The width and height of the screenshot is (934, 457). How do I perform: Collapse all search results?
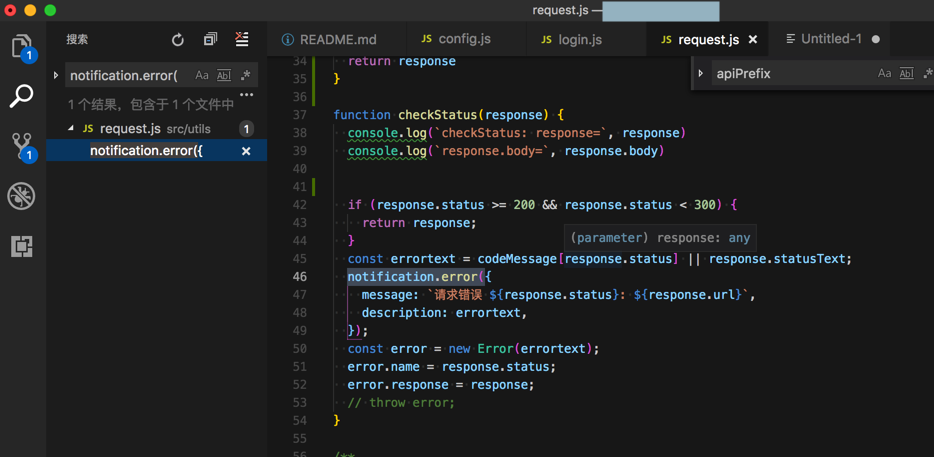[x=210, y=40]
